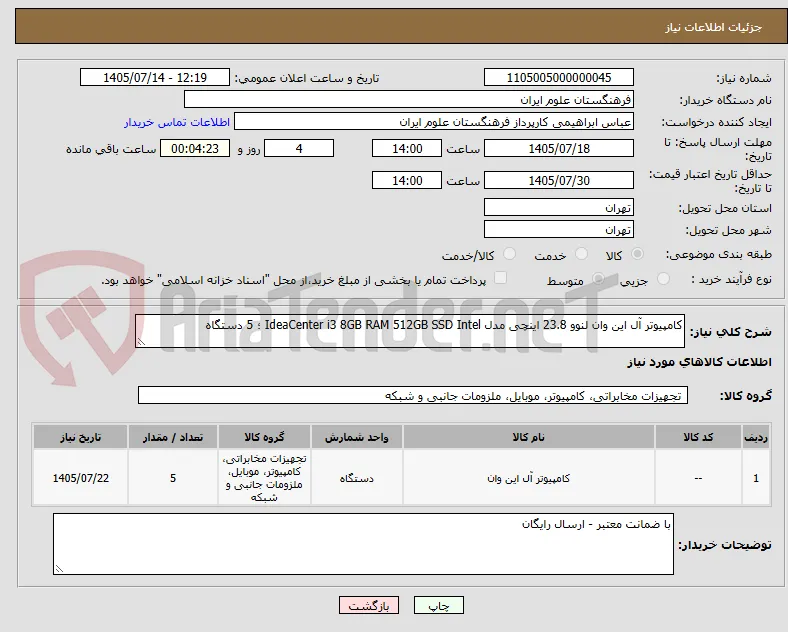This screenshot has width=788, height=632.
Task: Click the table cell کامپیوتر آل این وان
Action: [528, 478]
